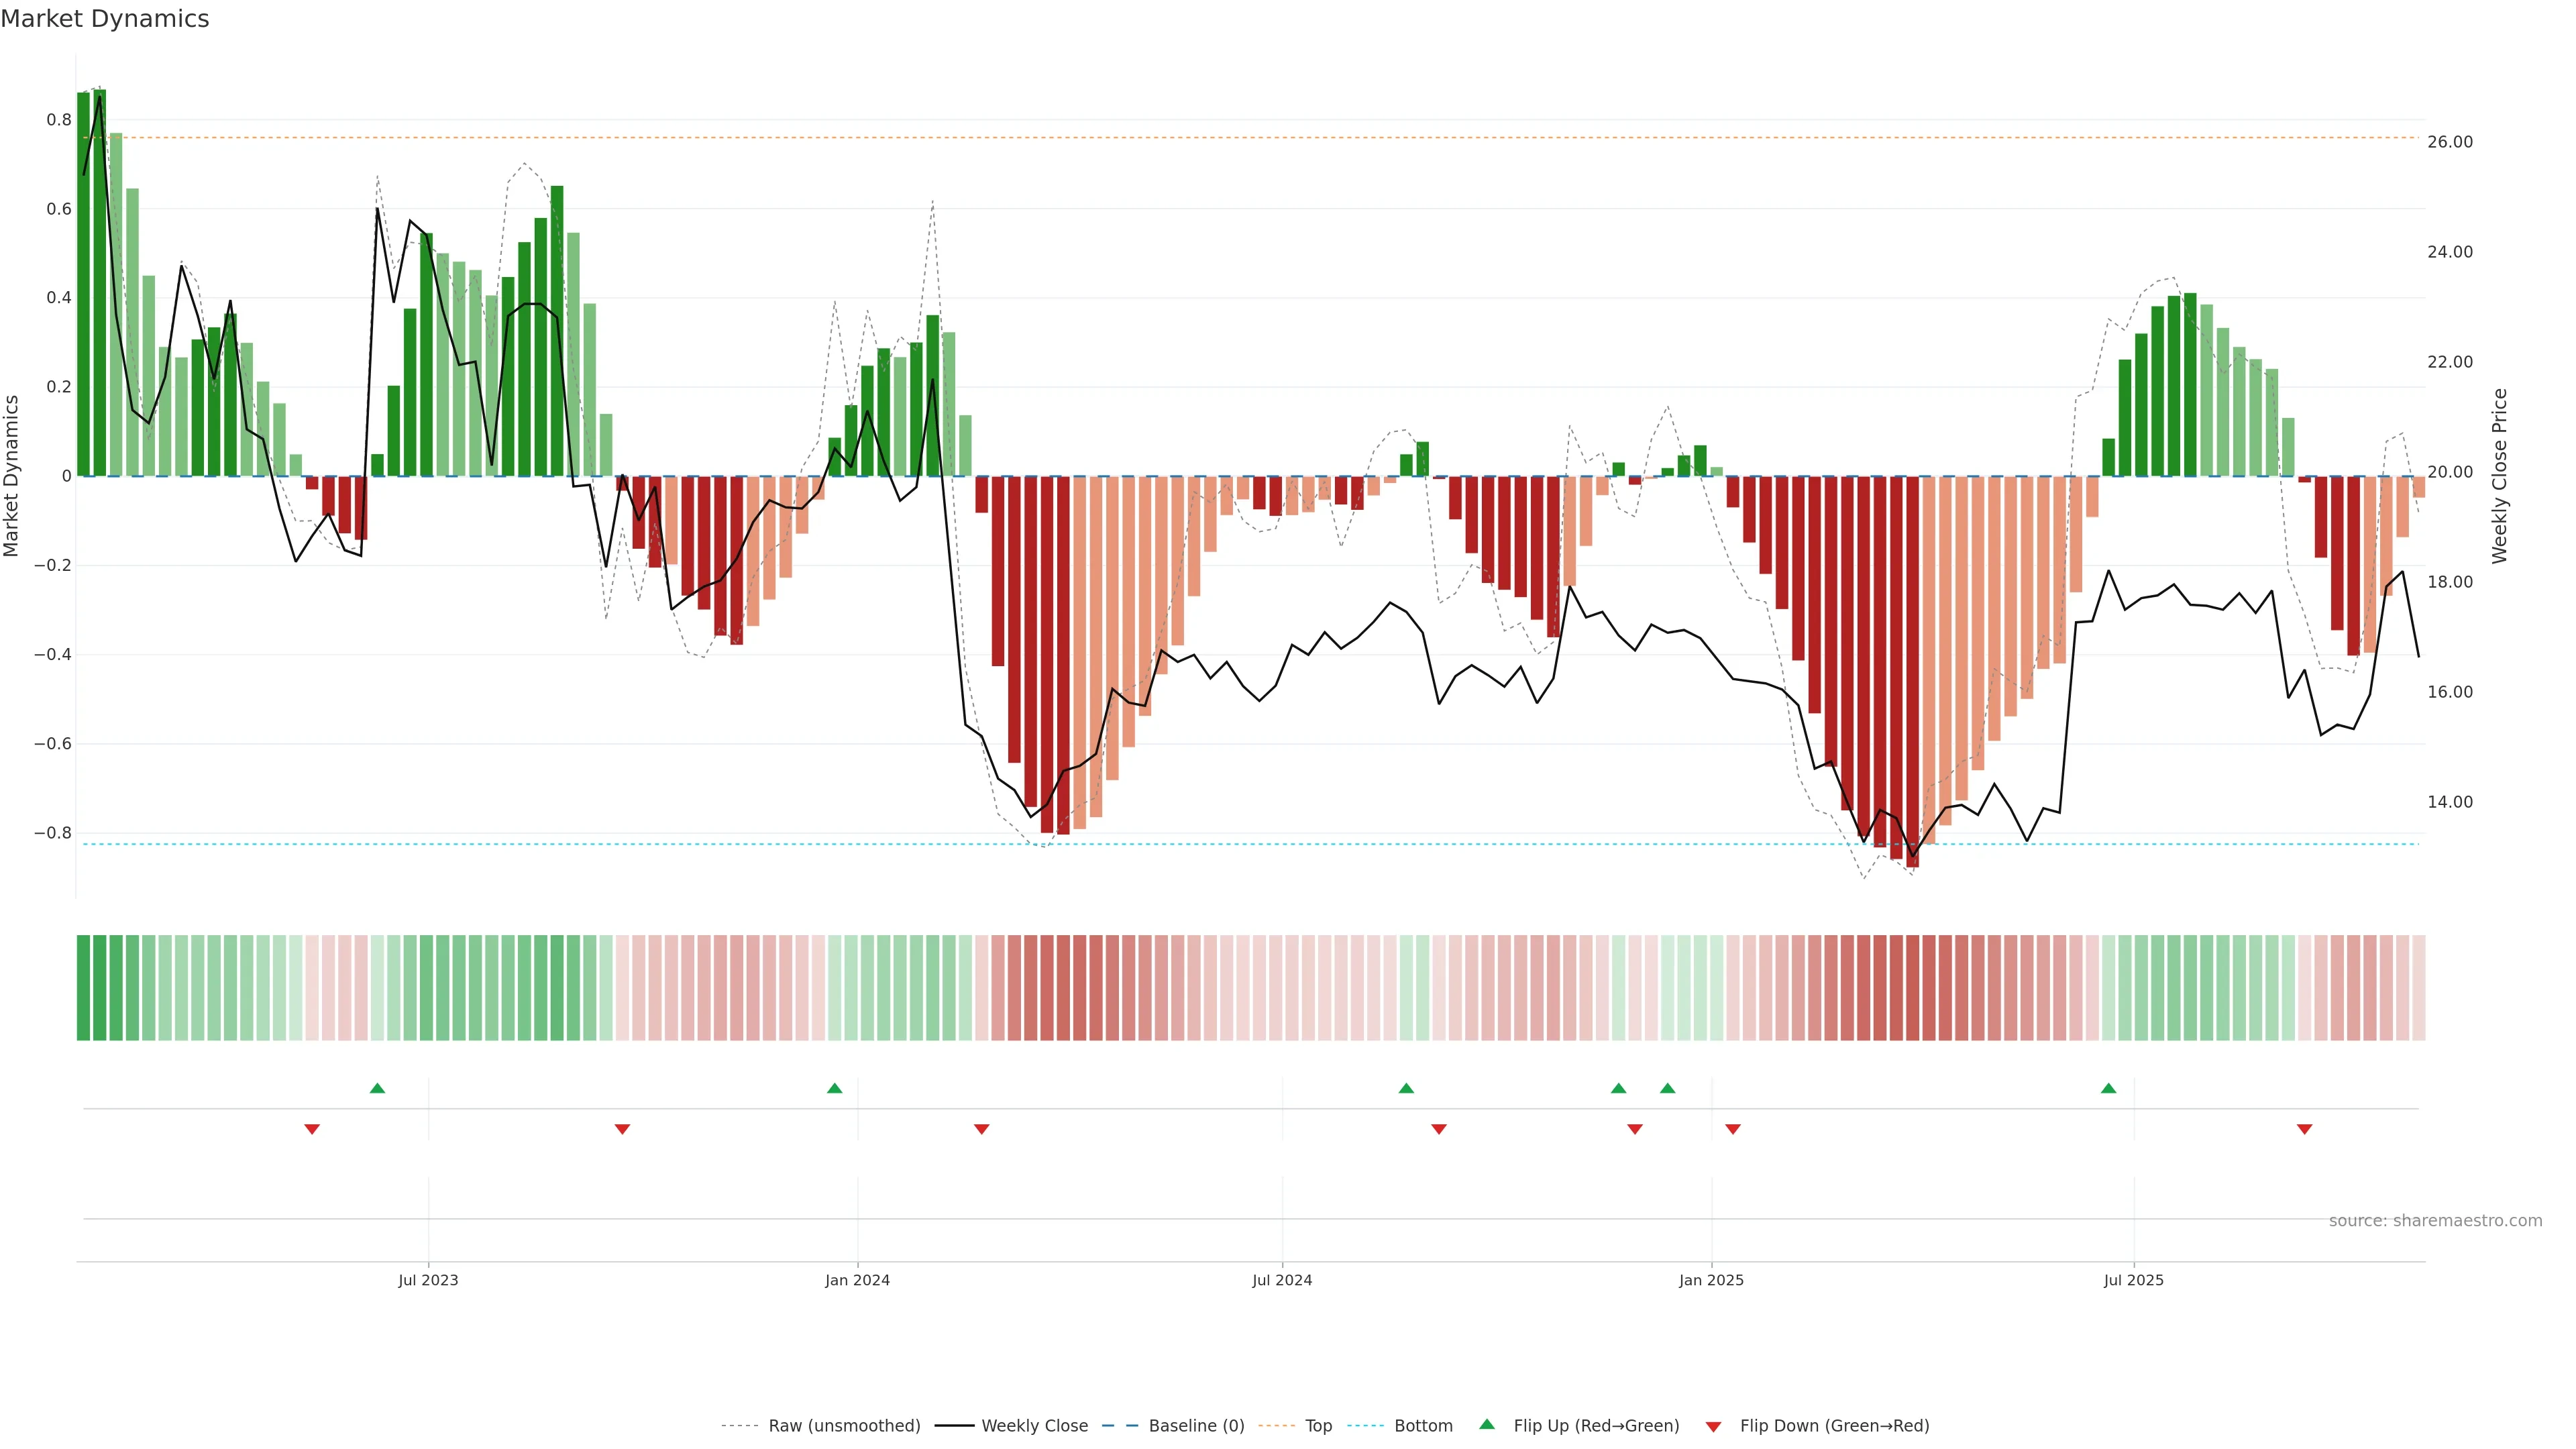
Task: Click the flip-up triangle just before Jul 2025
Action: tap(2108, 1088)
